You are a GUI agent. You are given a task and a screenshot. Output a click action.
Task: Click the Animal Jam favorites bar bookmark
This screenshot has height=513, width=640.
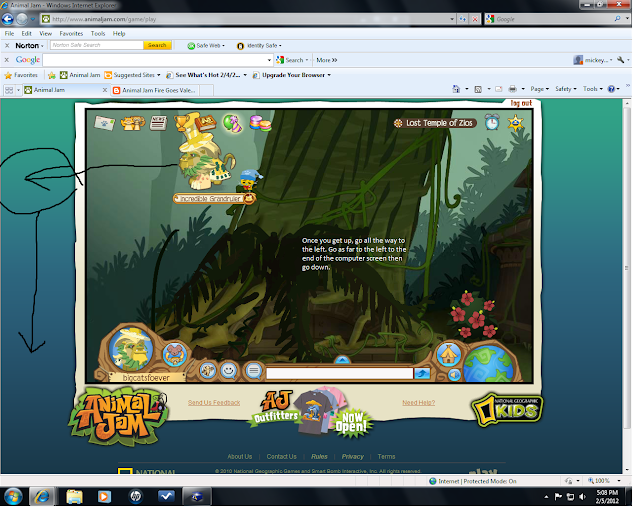click(80, 75)
